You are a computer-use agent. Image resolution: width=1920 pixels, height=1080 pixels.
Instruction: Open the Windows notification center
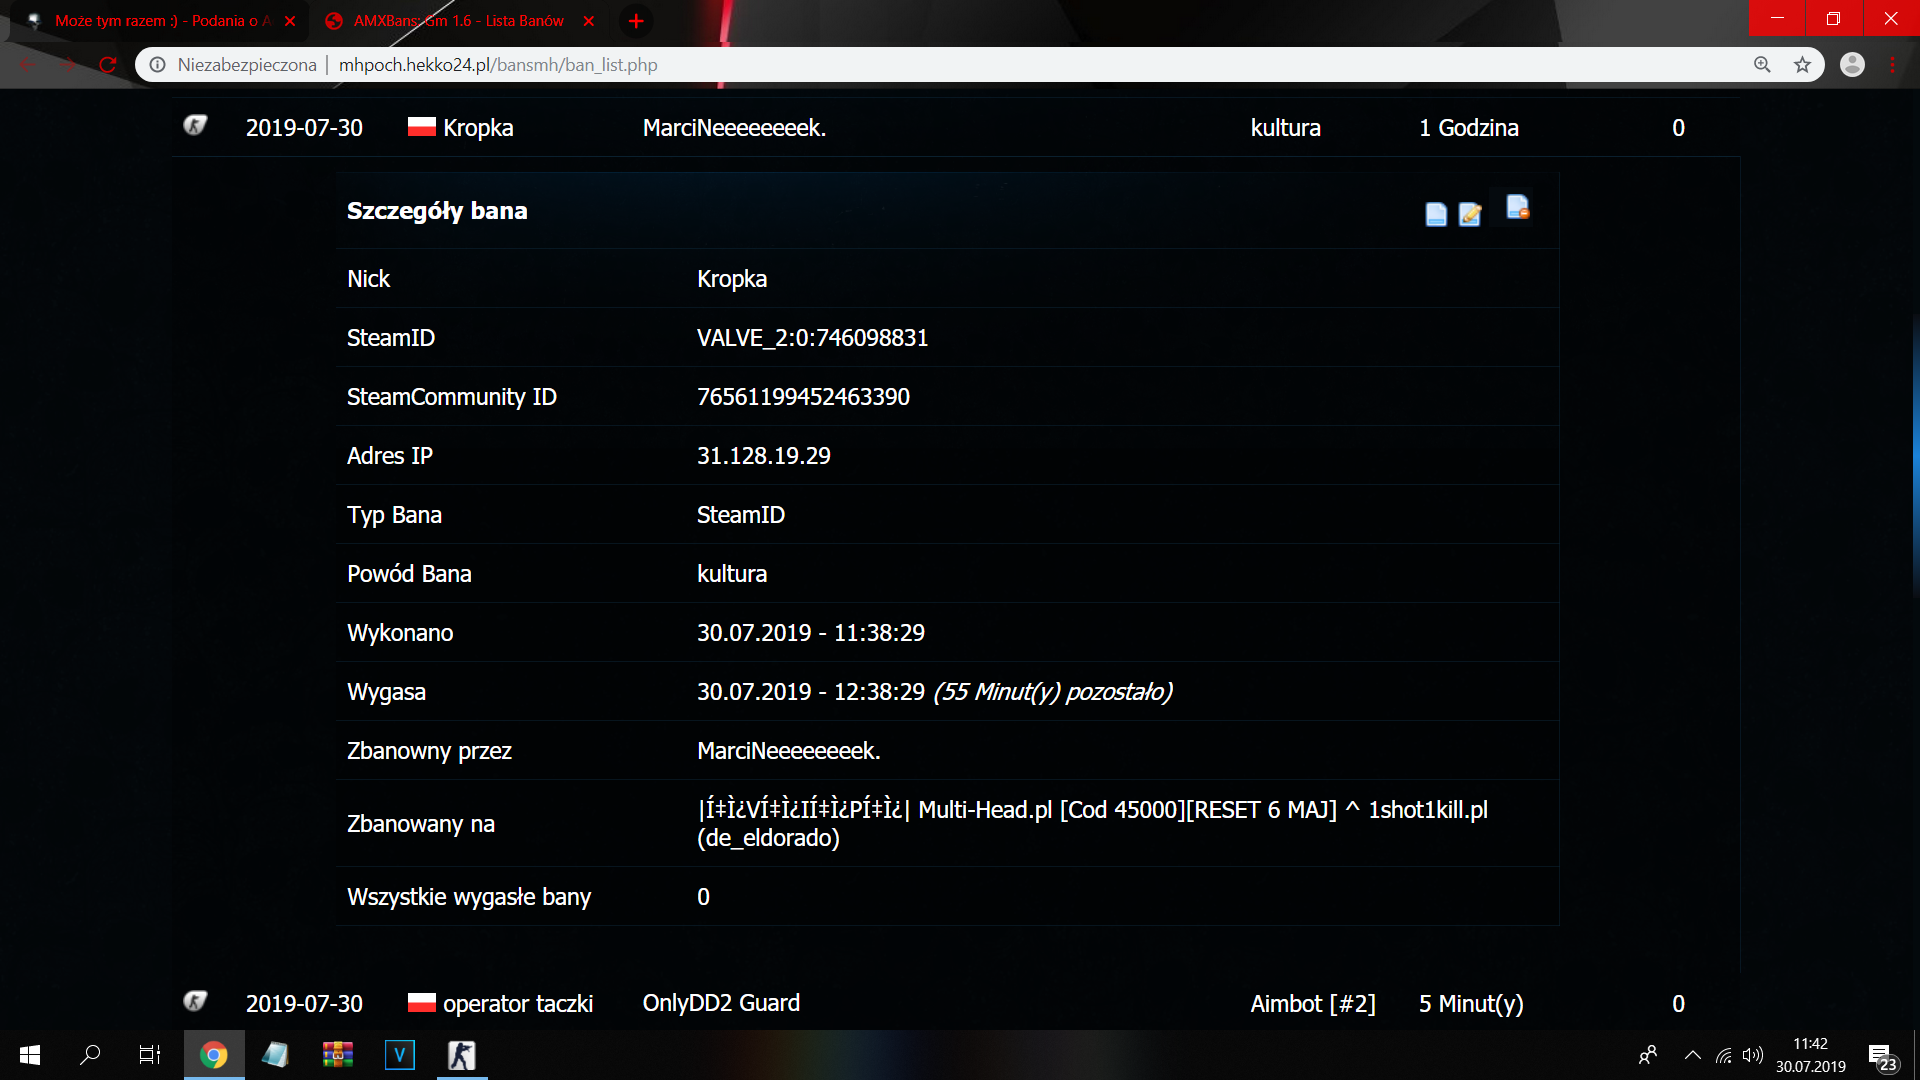(1881, 1056)
